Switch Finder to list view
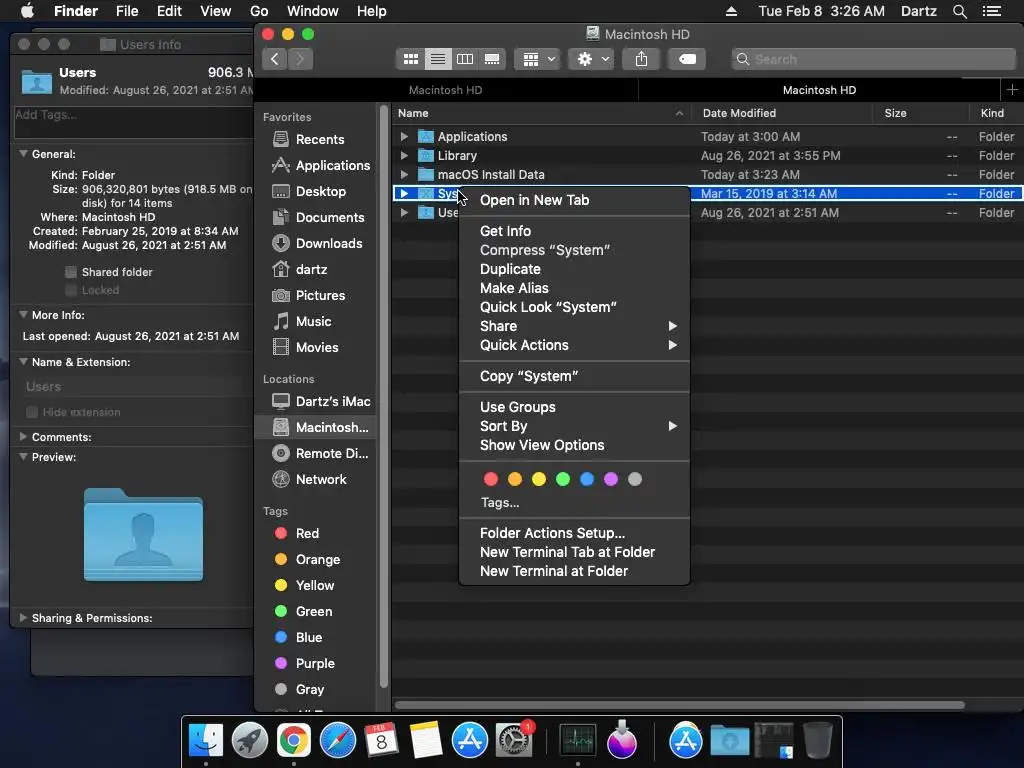Screen dimensions: 1024x768 coord(438,59)
